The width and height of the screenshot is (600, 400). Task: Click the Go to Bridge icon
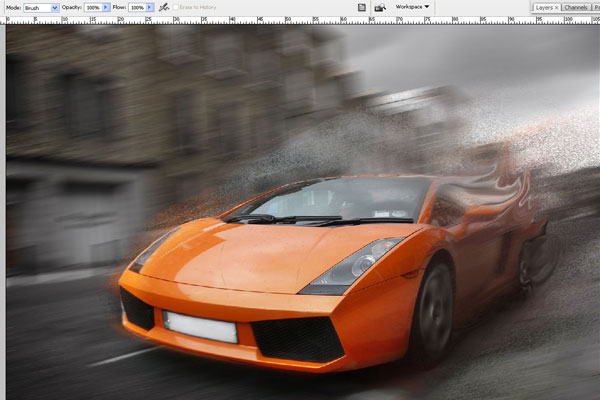(380, 7)
